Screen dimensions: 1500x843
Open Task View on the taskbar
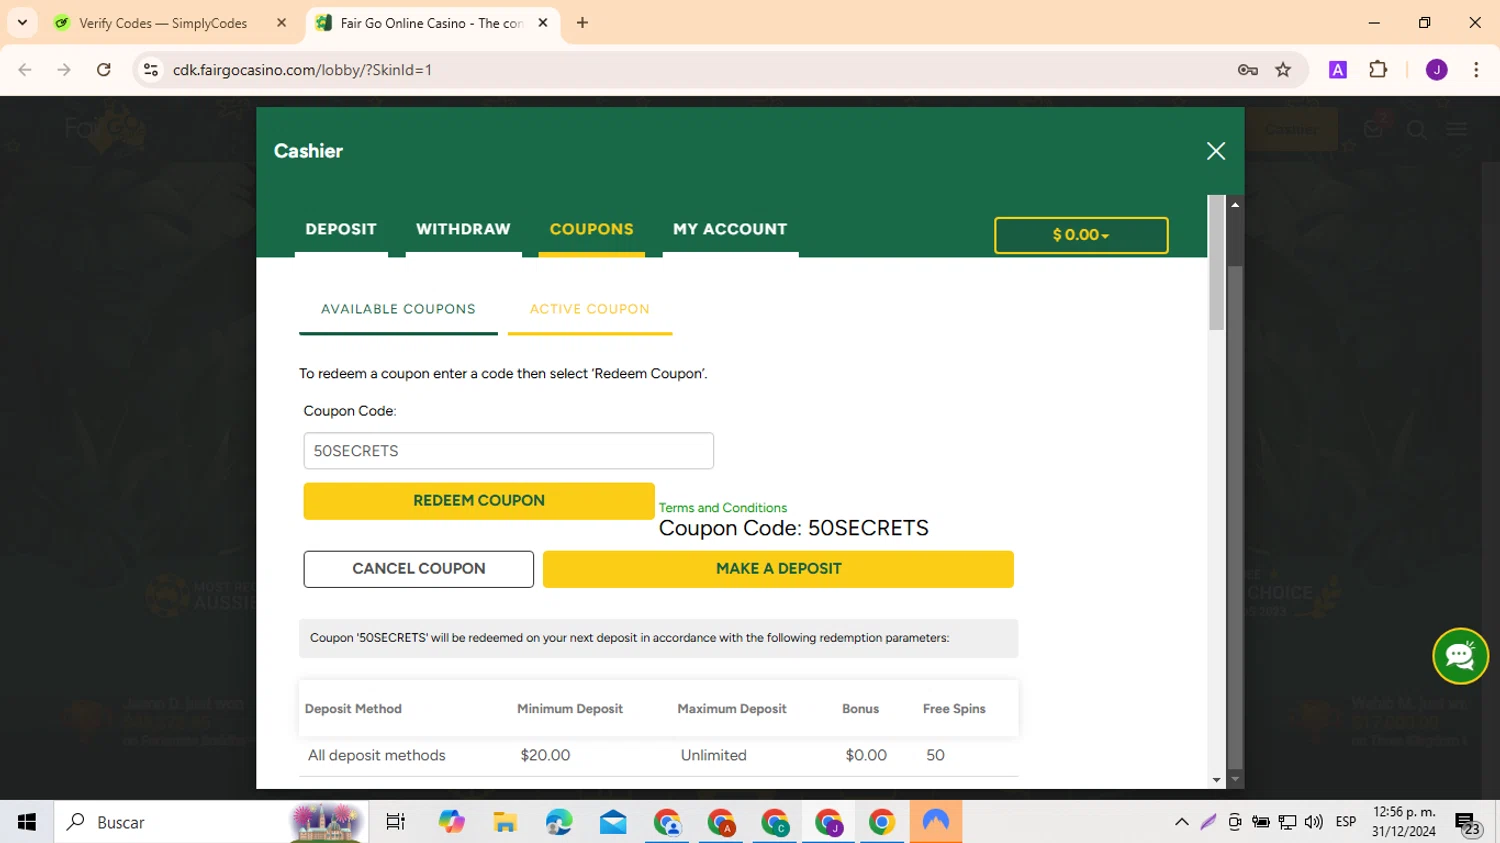pyautogui.click(x=395, y=822)
